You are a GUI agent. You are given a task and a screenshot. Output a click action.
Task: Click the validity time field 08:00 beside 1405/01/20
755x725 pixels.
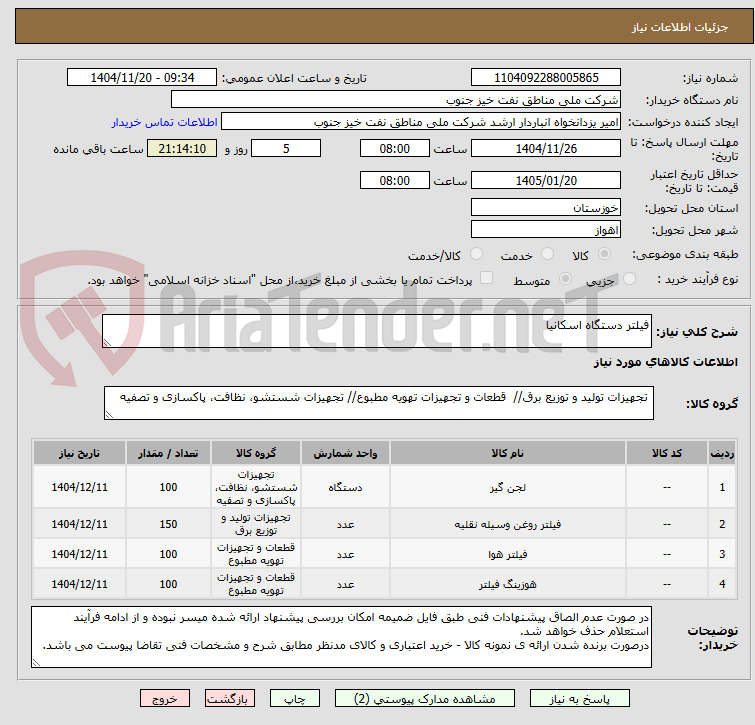tap(394, 180)
